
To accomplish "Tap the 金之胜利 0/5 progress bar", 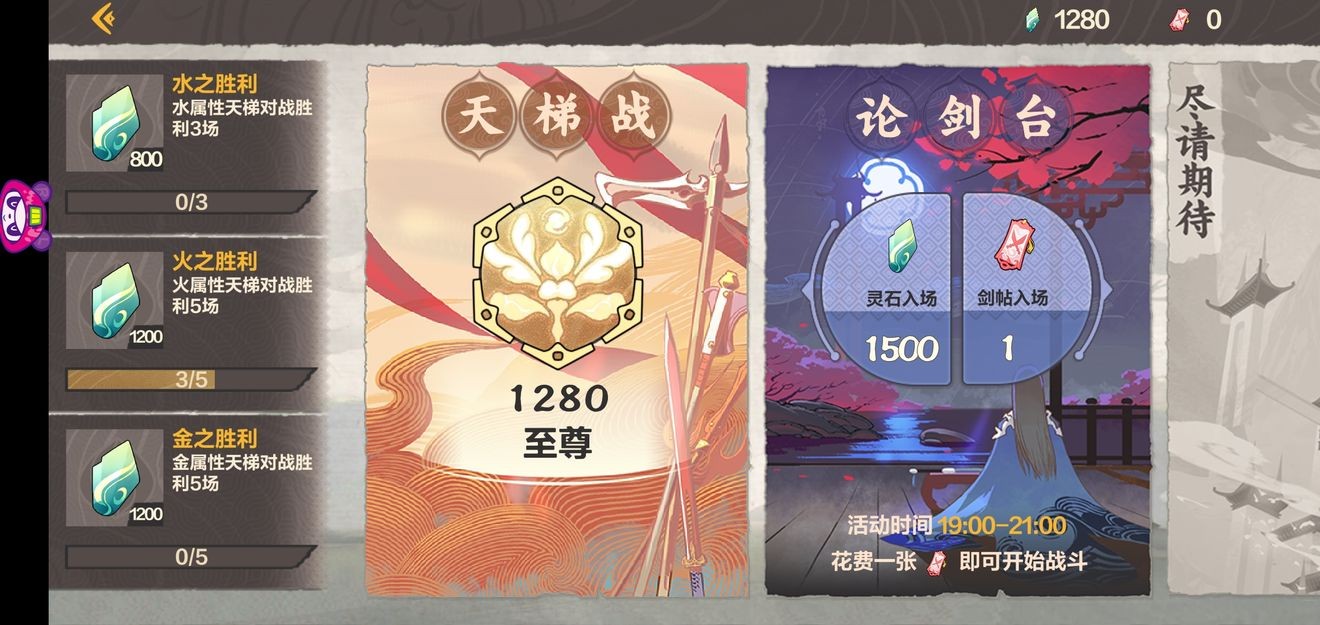I will pos(191,557).
